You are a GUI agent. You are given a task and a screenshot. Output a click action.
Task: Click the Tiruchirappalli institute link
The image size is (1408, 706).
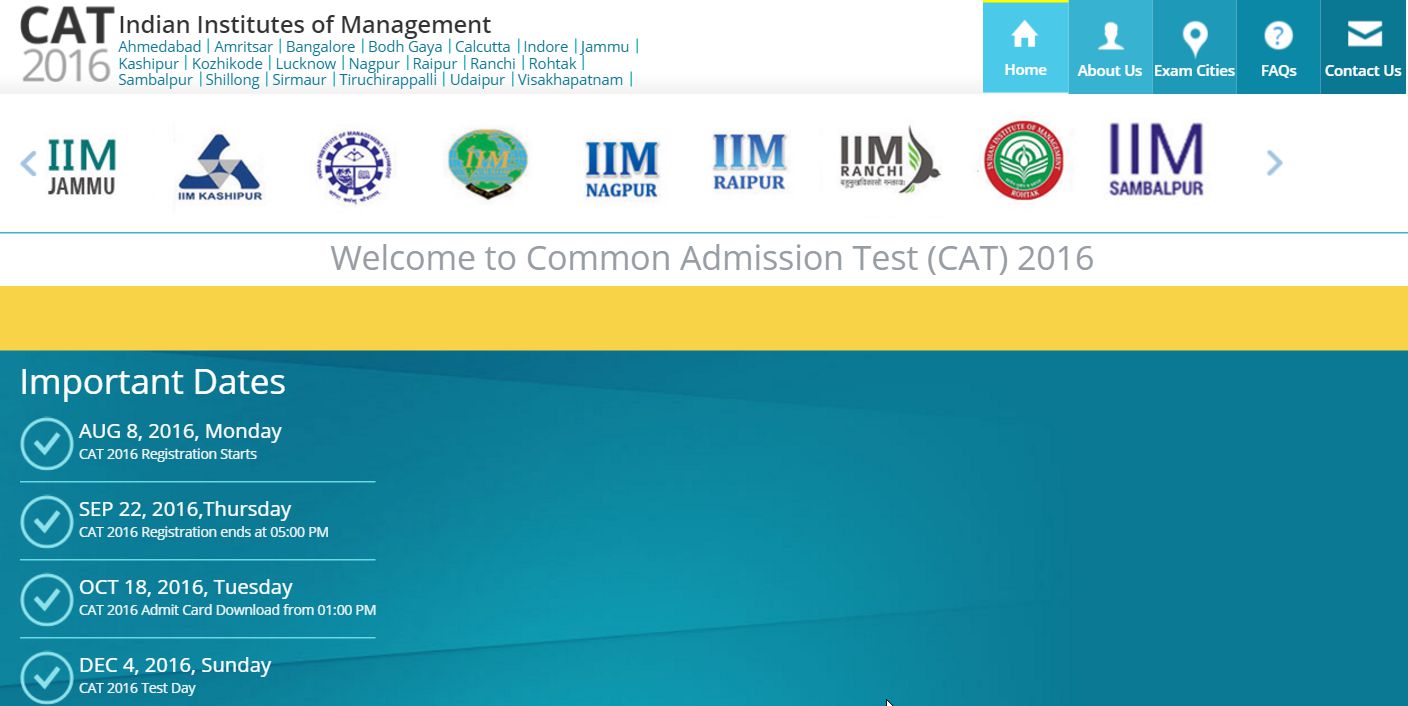pos(388,80)
